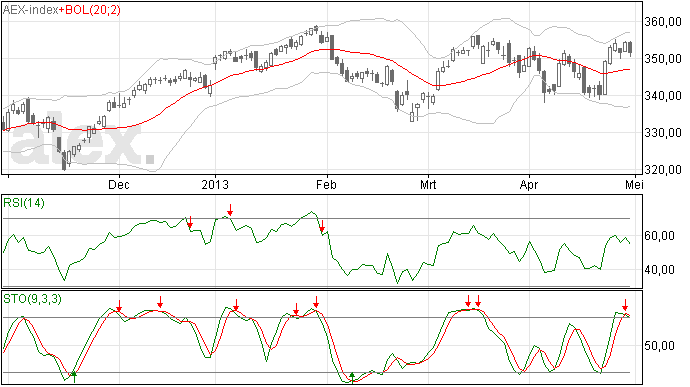Click the AEX-index chart title label
Viewport: 690px width, 387px height.
pos(30,10)
